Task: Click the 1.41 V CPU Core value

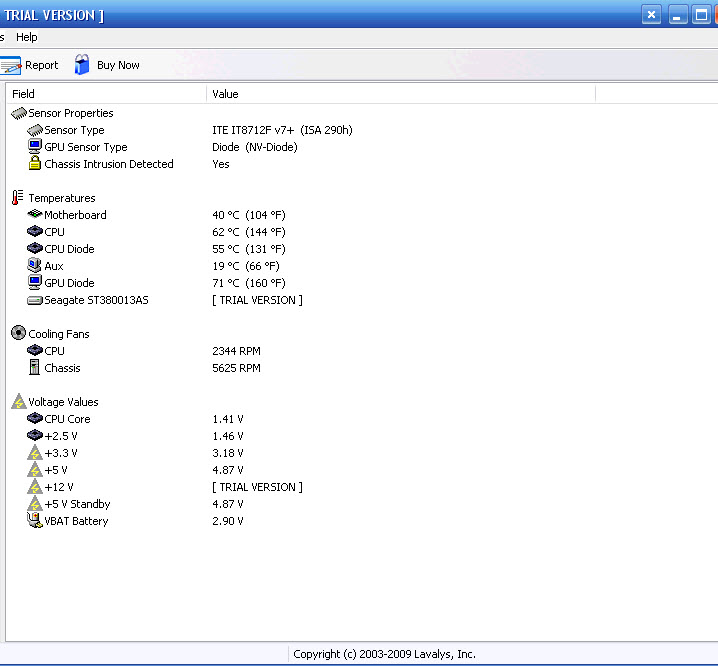Action: [228, 419]
